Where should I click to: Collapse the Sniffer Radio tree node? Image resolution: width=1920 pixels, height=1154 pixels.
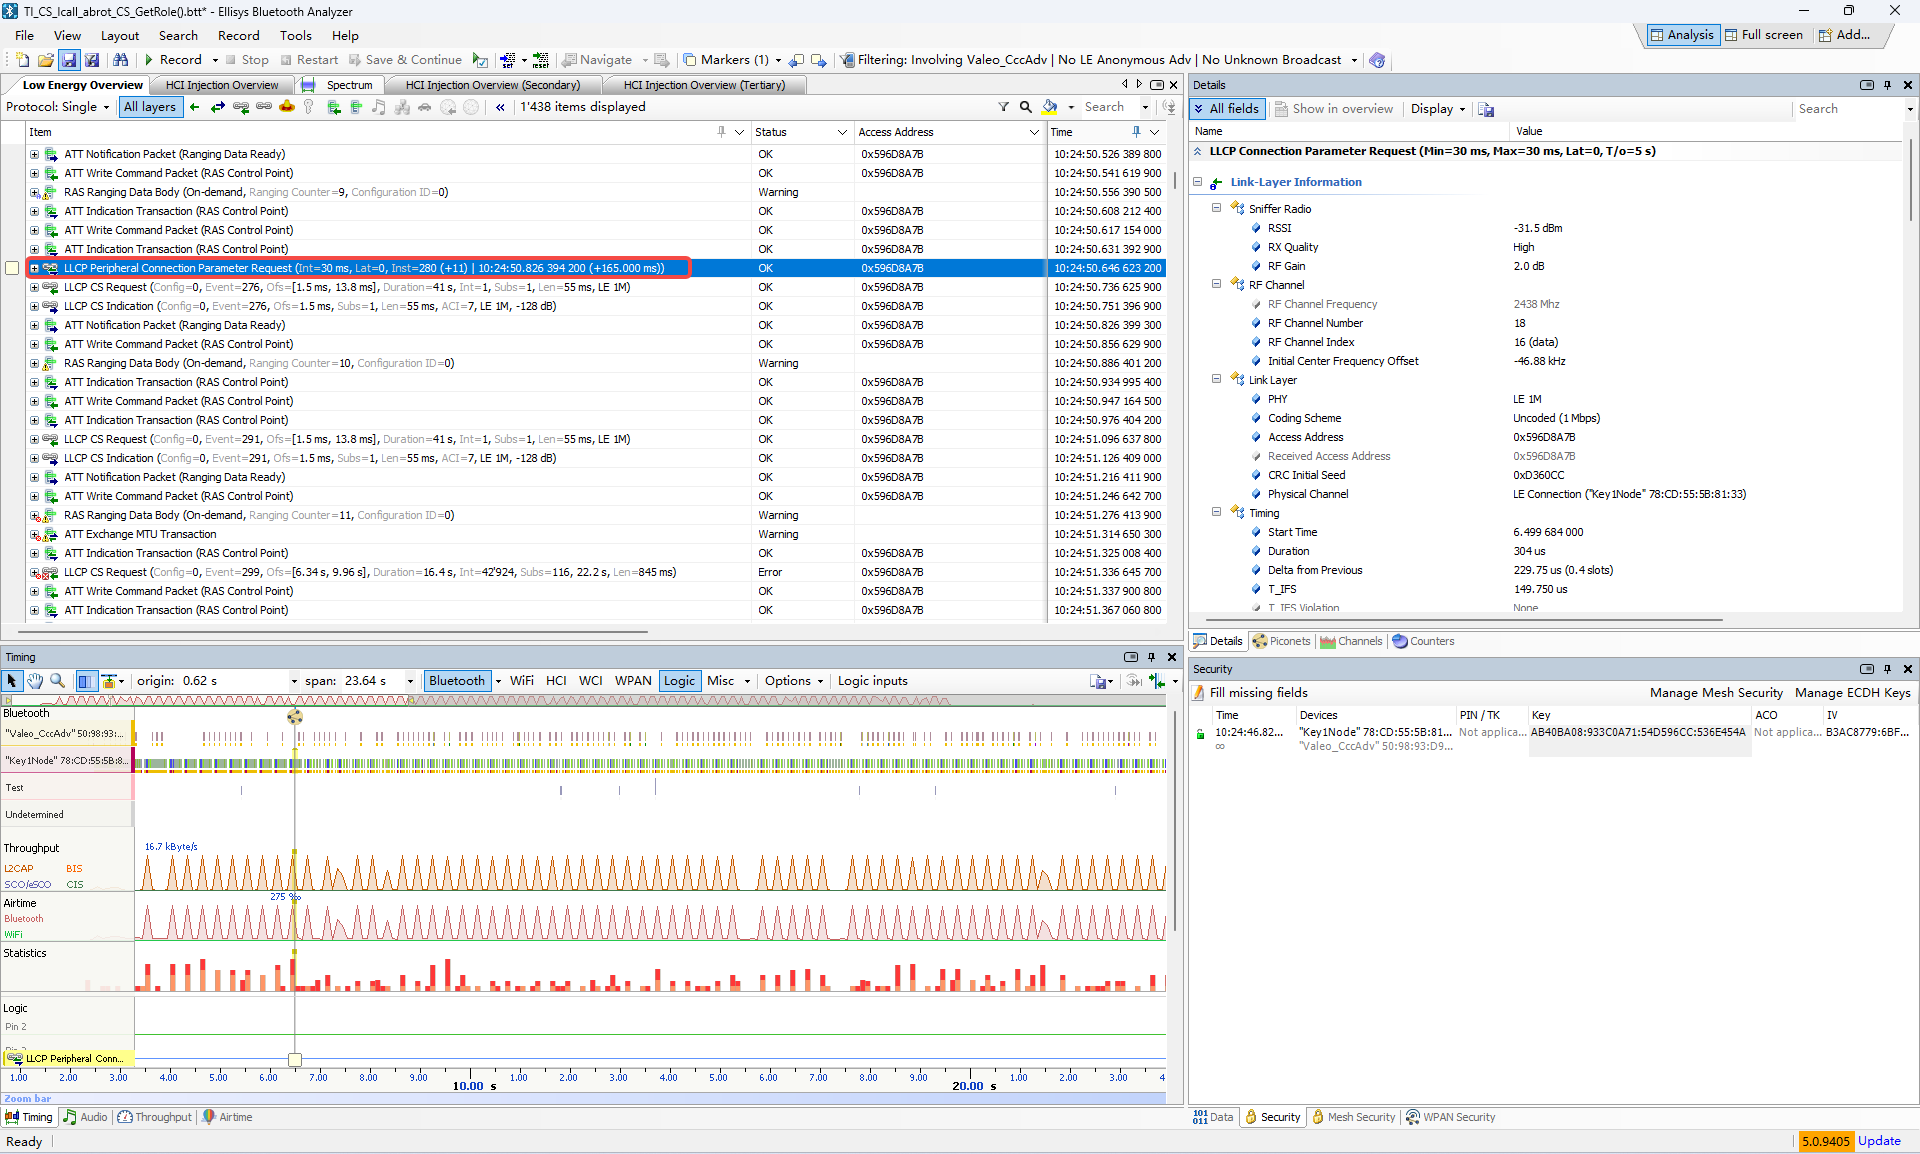[x=1216, y=208]
